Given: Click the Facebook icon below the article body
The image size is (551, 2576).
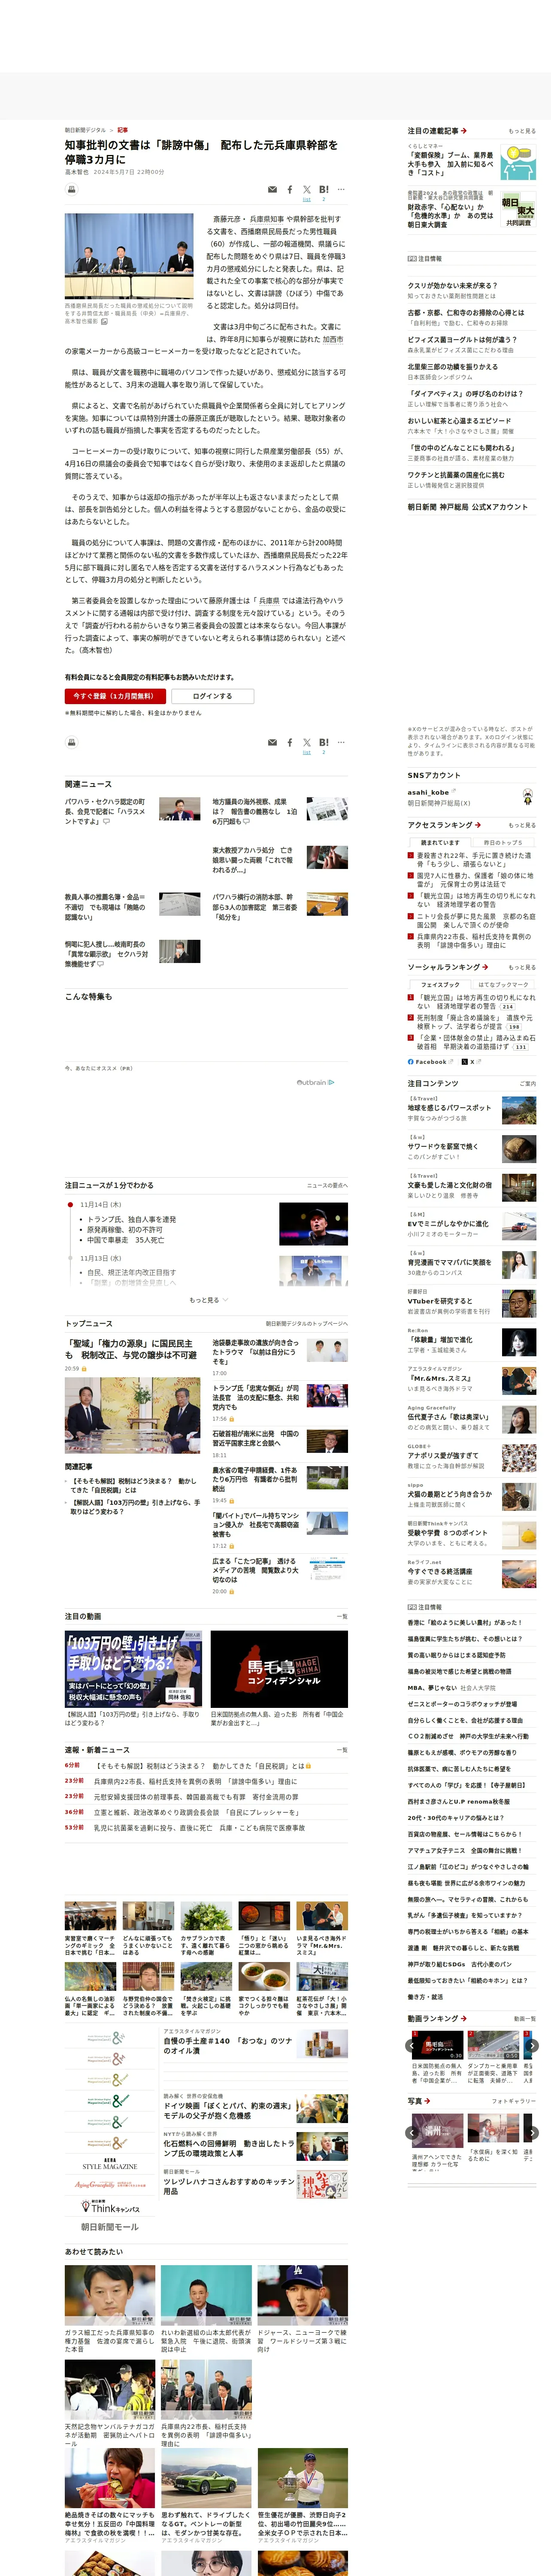Looking at the screenshot, I should point(290,743).
